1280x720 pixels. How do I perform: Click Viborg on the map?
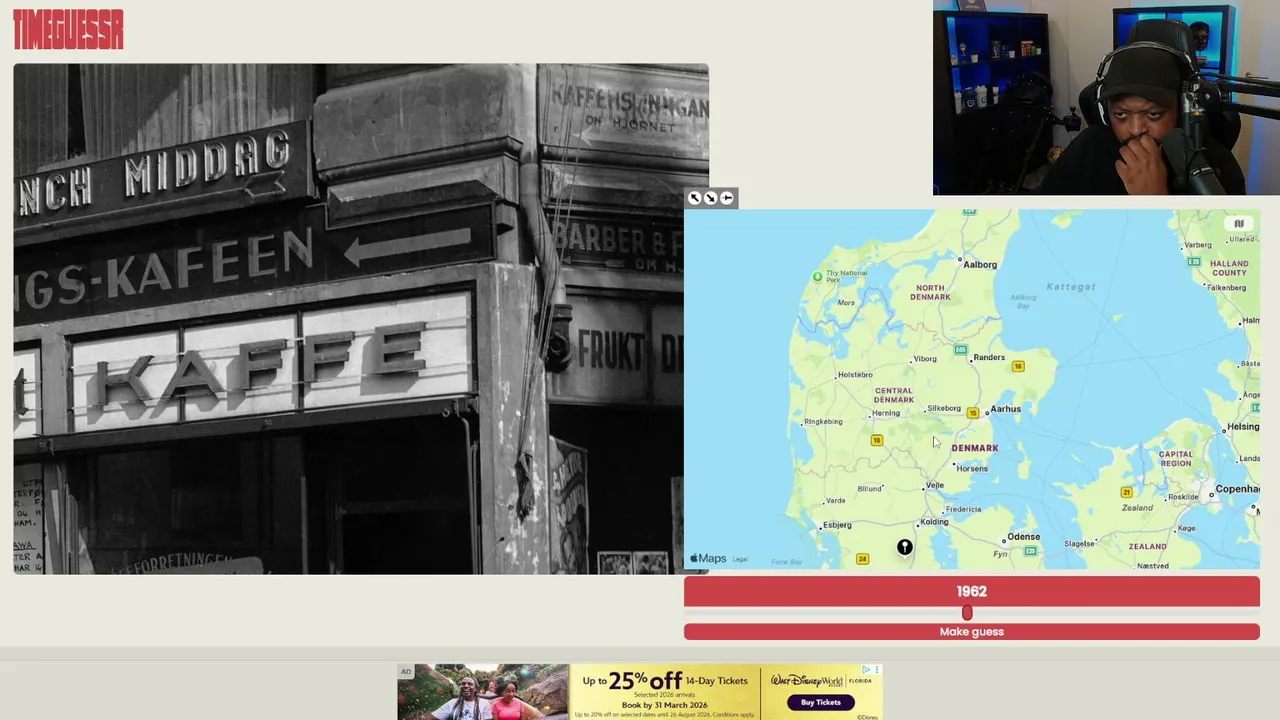coord(925,359)
